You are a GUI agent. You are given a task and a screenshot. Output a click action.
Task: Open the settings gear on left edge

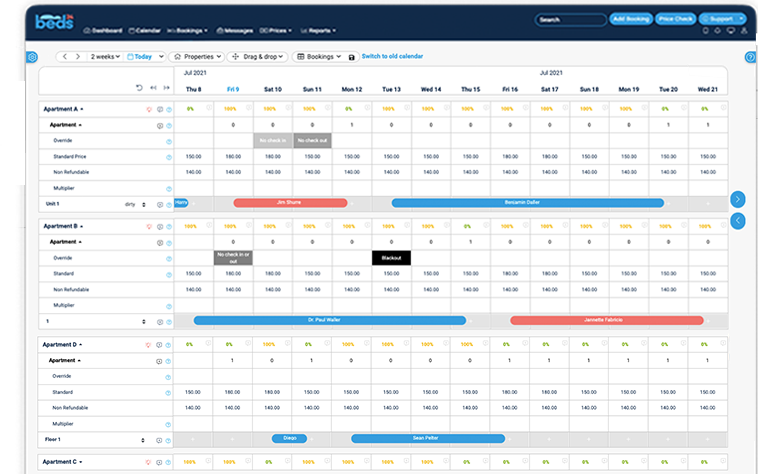click(32, 57)
